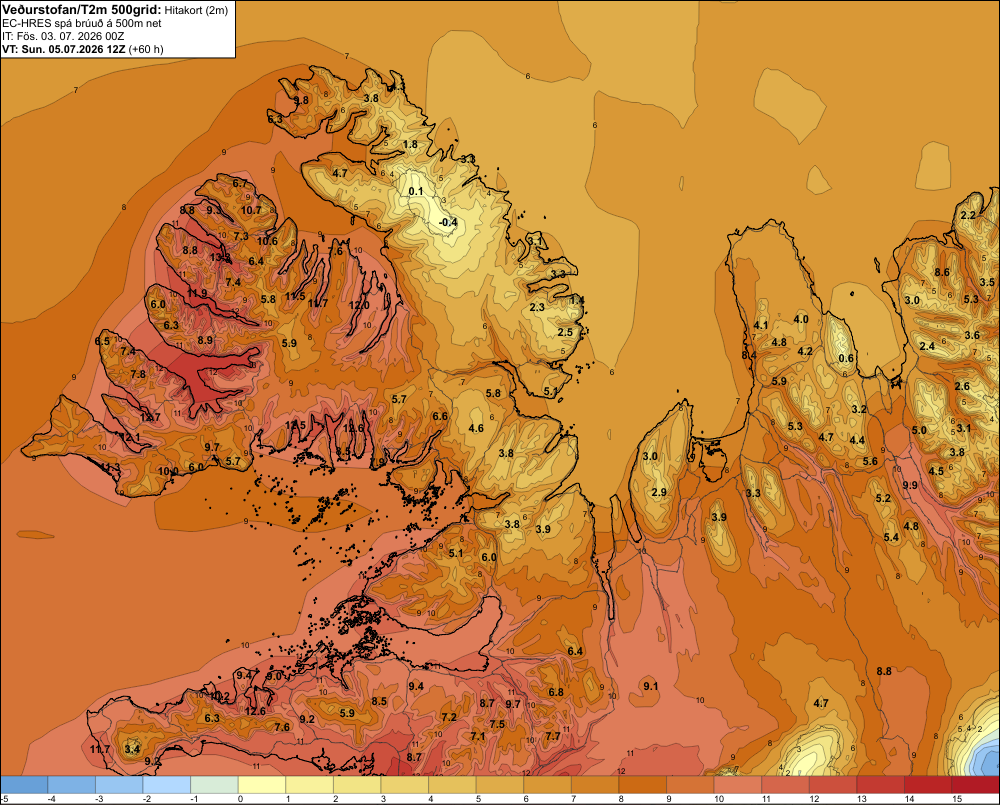Click the 5.9 temperature label in Westfjords
The width and height of the screenshot is (1000, 805).
[289, 343]
